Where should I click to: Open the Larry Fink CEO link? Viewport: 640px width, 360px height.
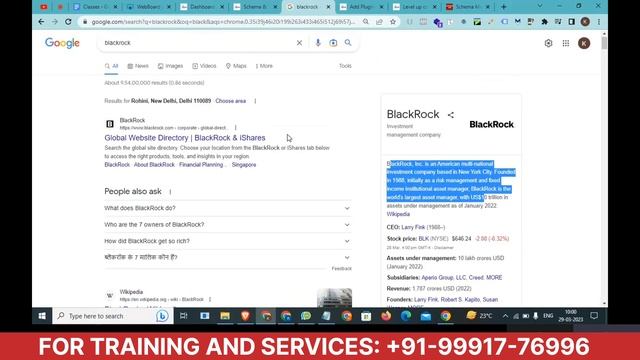413,227
